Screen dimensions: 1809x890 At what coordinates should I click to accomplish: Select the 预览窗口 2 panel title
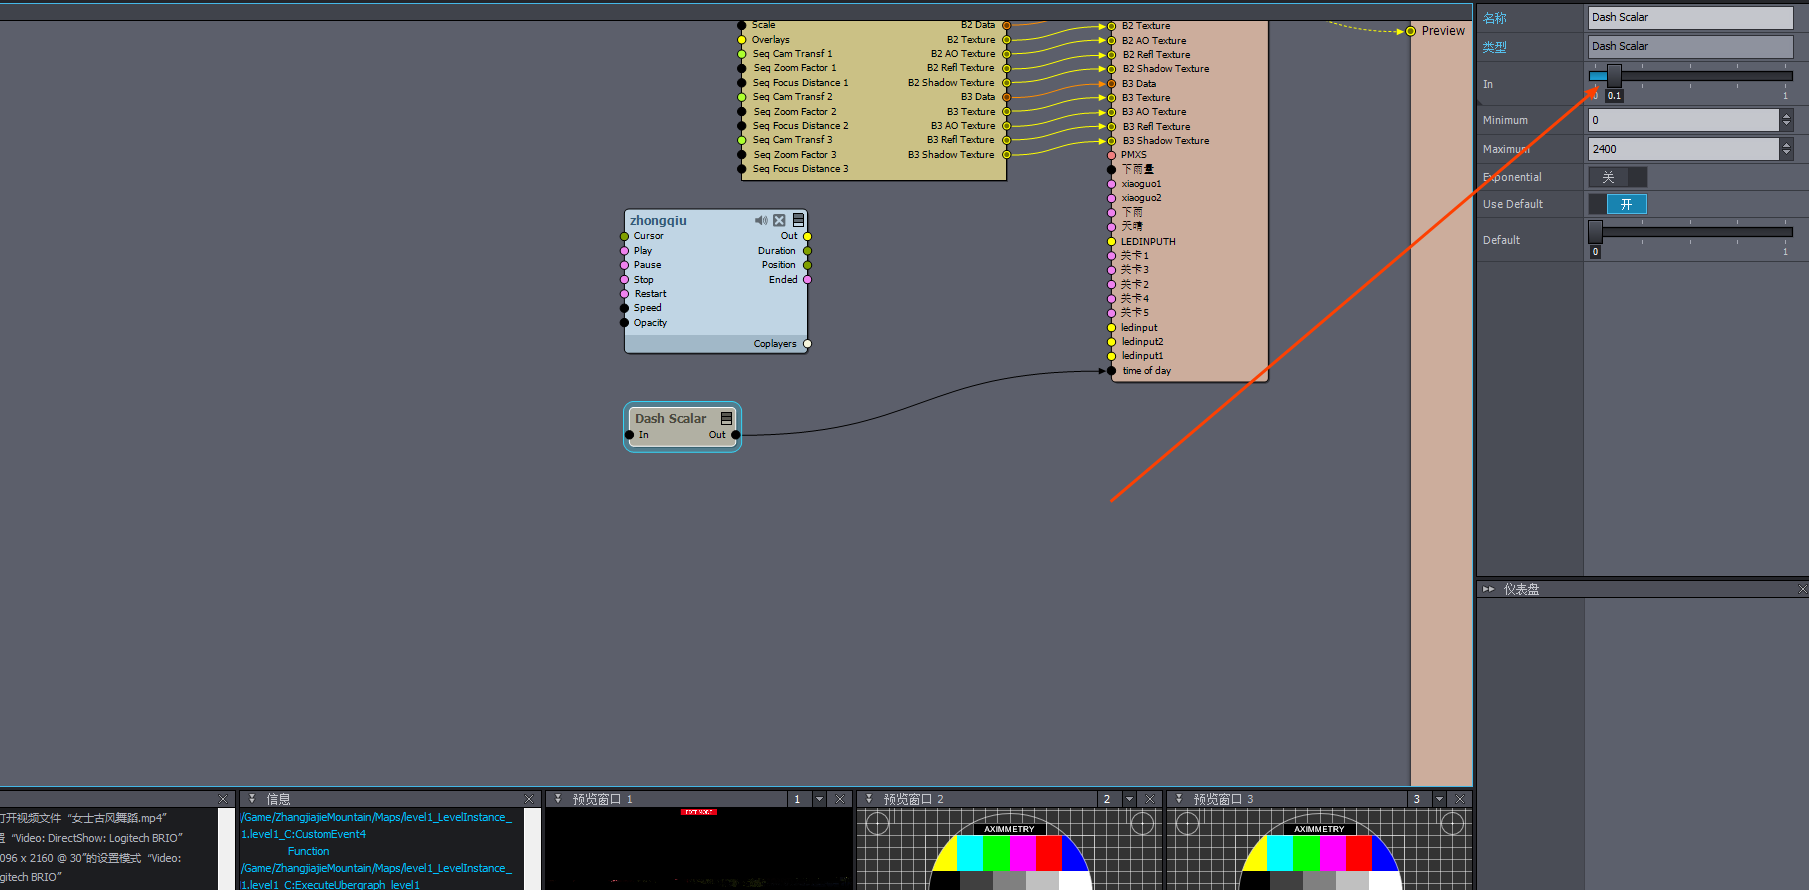click(x=913, y=799)
